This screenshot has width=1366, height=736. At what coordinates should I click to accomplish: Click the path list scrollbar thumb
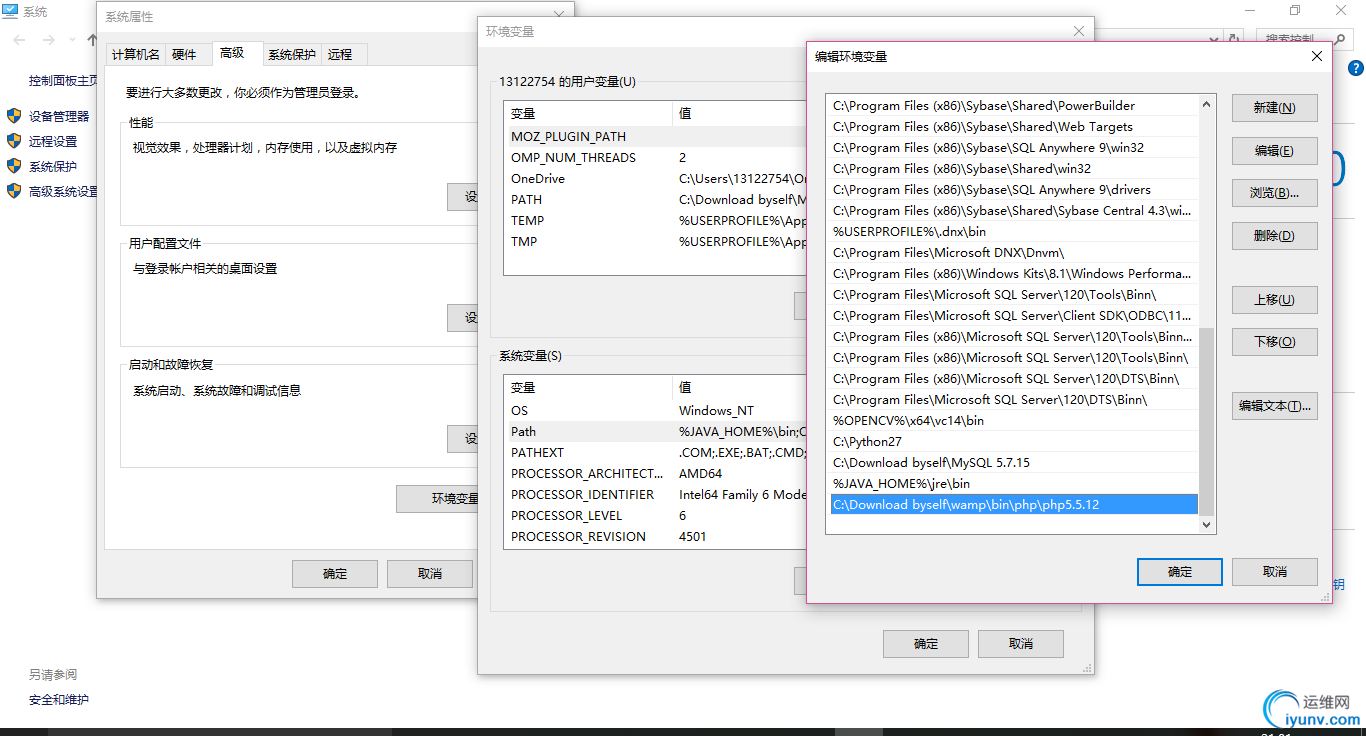tap(1206, 421)
